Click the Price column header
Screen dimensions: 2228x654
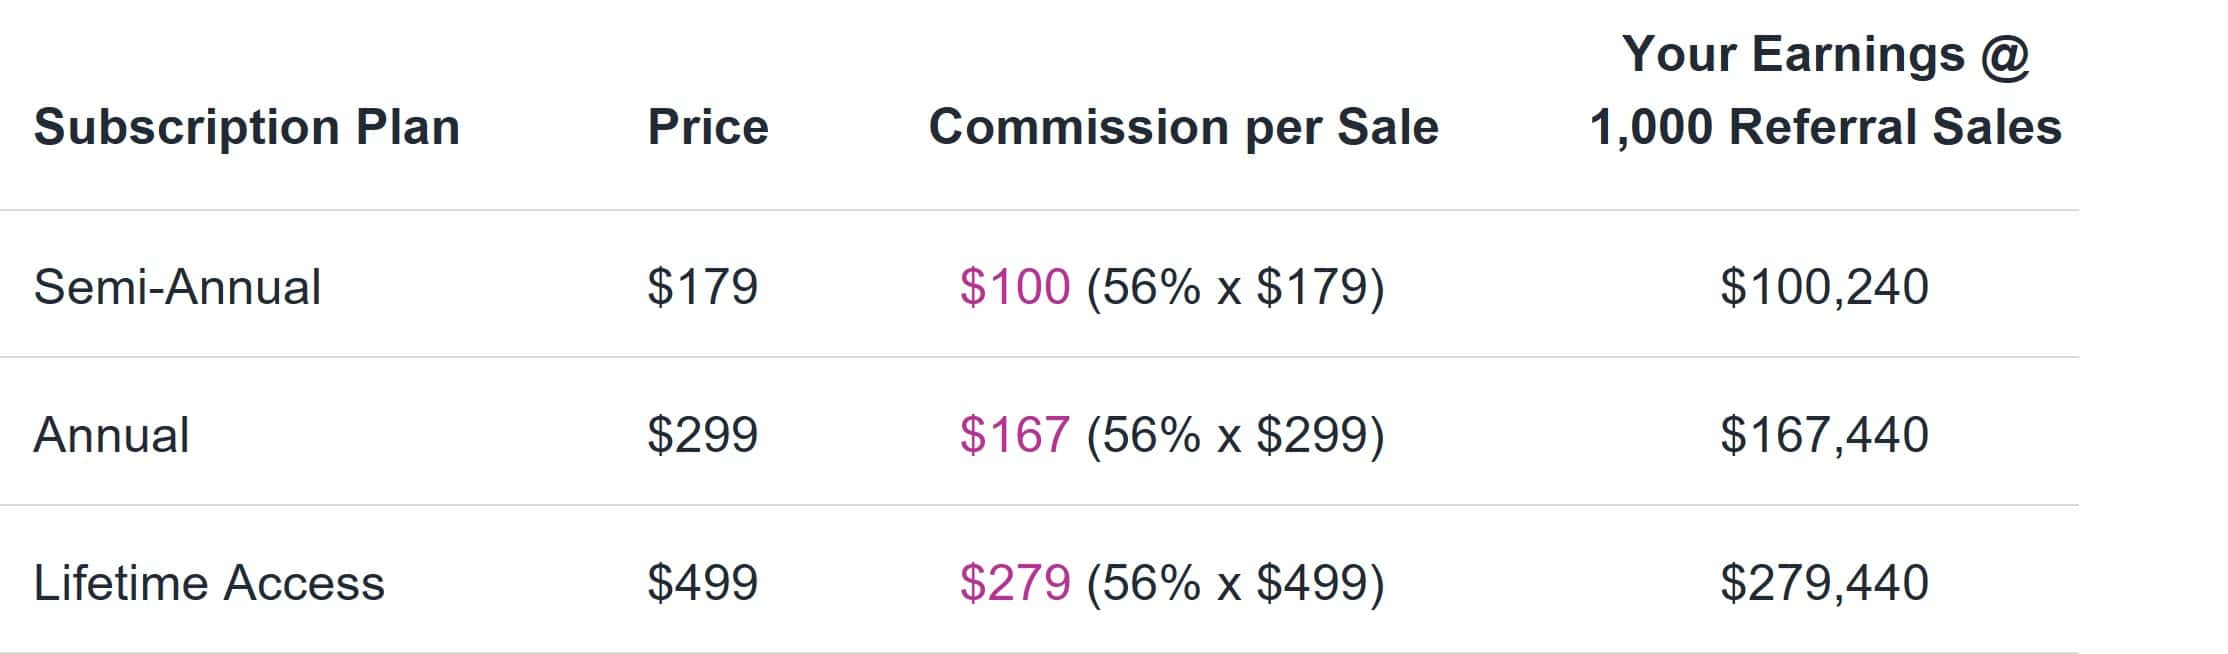[x=708, y=128]
